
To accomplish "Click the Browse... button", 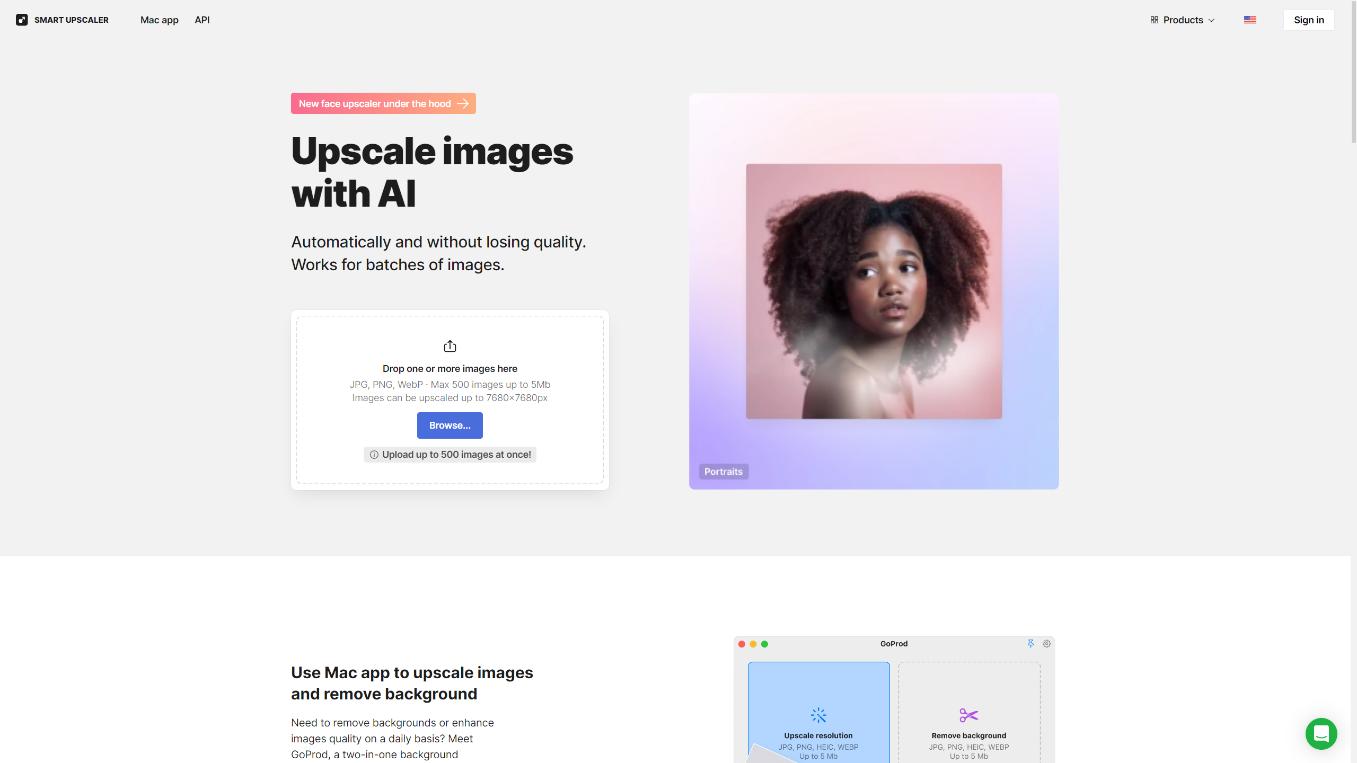I will point(450,425).
